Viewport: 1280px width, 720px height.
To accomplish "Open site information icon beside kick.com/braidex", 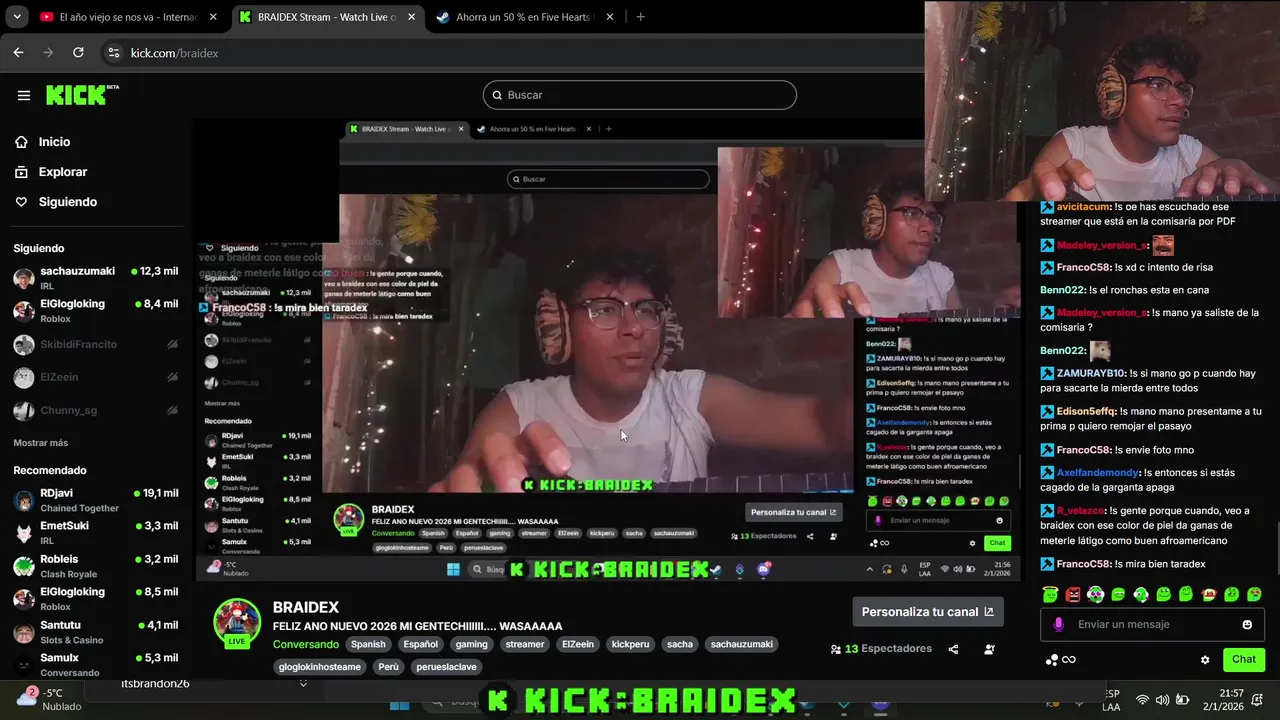I will click(x=113, y=52).
